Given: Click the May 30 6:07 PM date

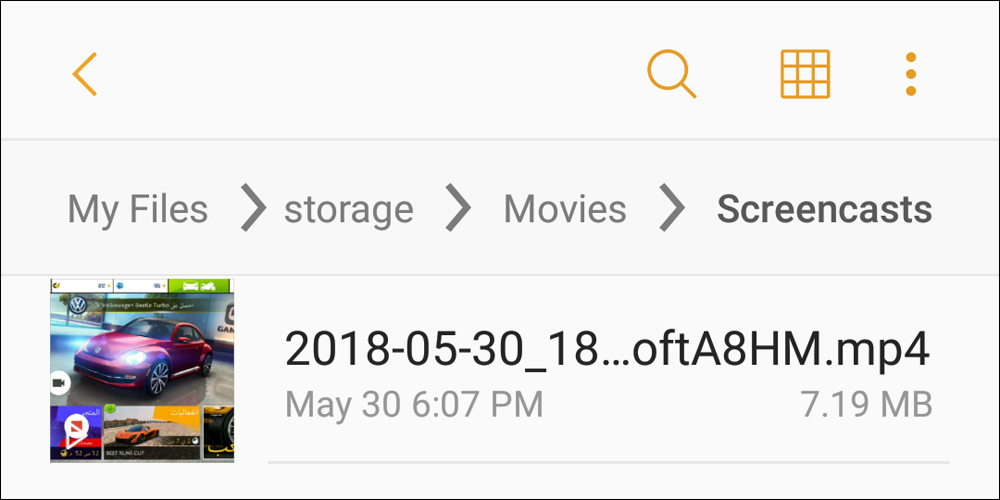Looking at the screenshot, I should (x=414, y=404).
